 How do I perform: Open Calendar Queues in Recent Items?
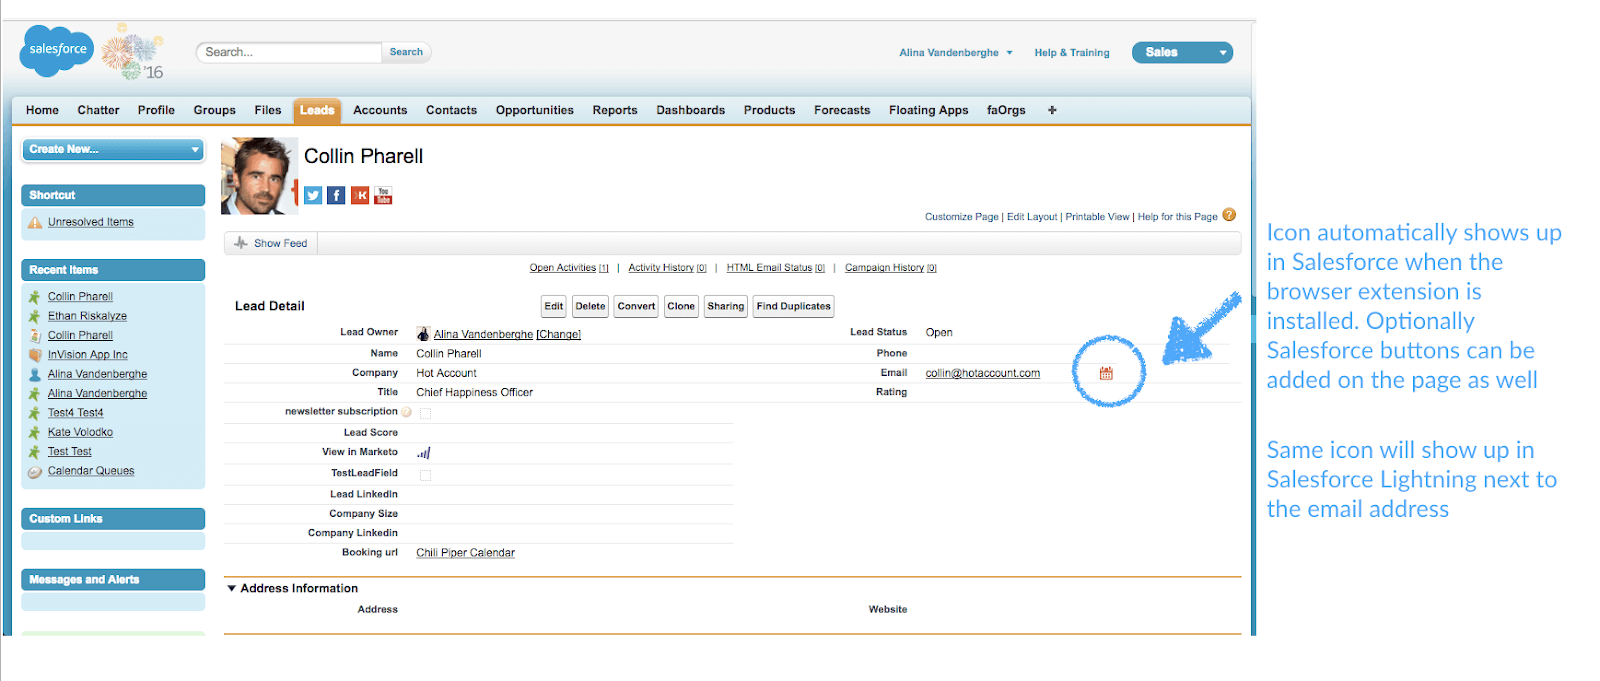[x=91, y=471]
